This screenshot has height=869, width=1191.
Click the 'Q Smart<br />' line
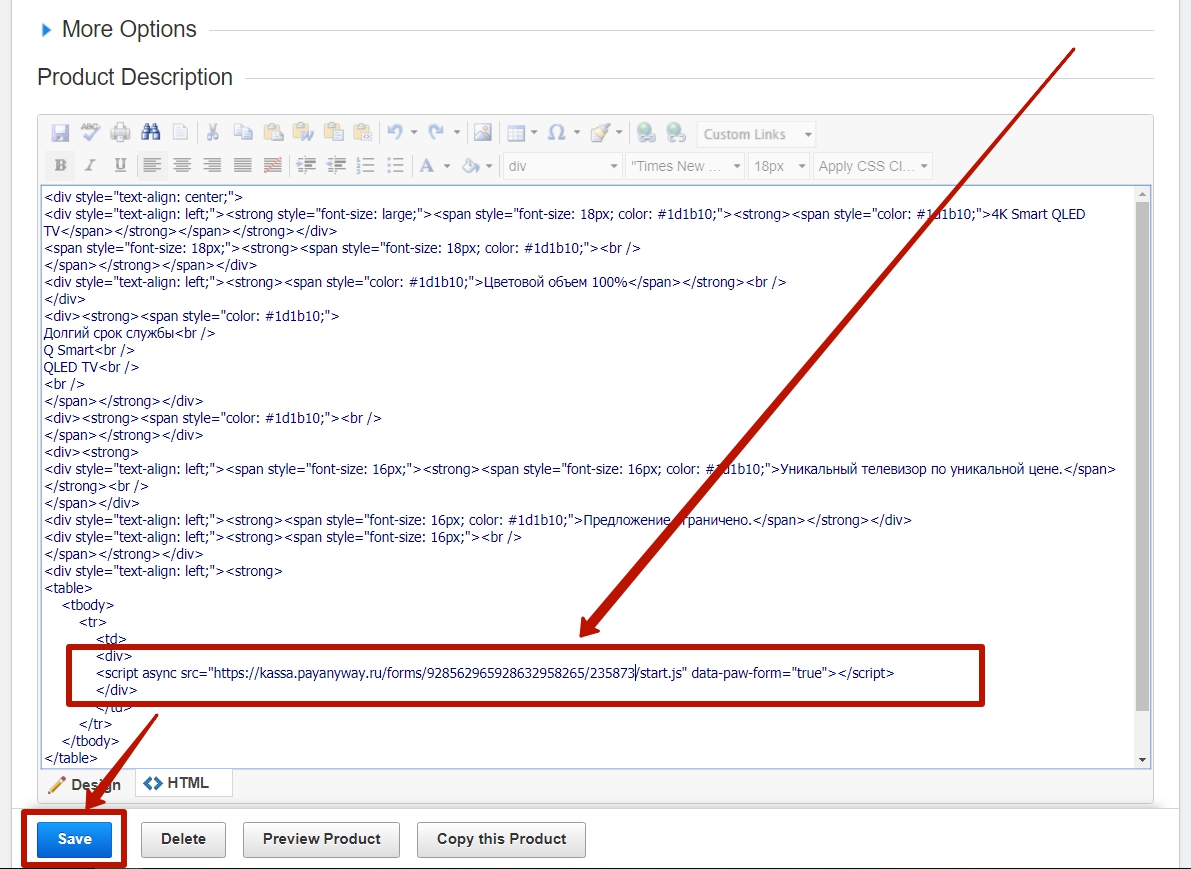(89, 350)
